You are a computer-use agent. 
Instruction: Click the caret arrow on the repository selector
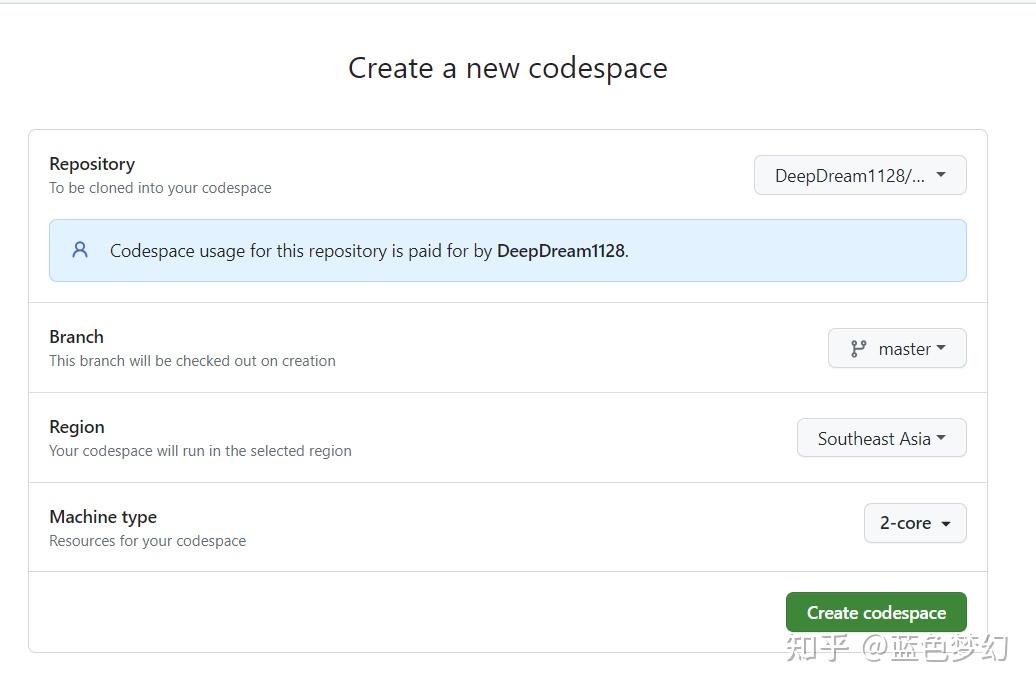940,175
